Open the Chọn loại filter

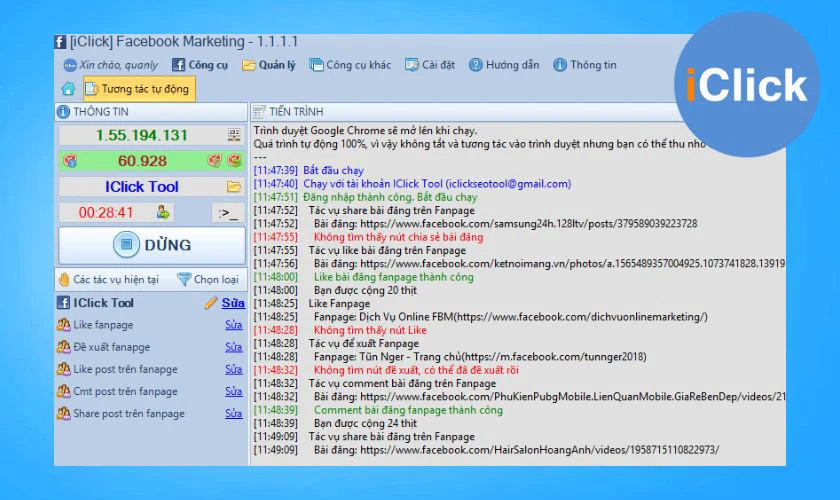click(208, 280)
